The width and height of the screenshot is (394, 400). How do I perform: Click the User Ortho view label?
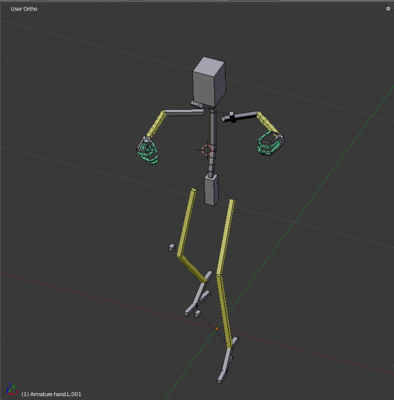(x=24, y=9)
